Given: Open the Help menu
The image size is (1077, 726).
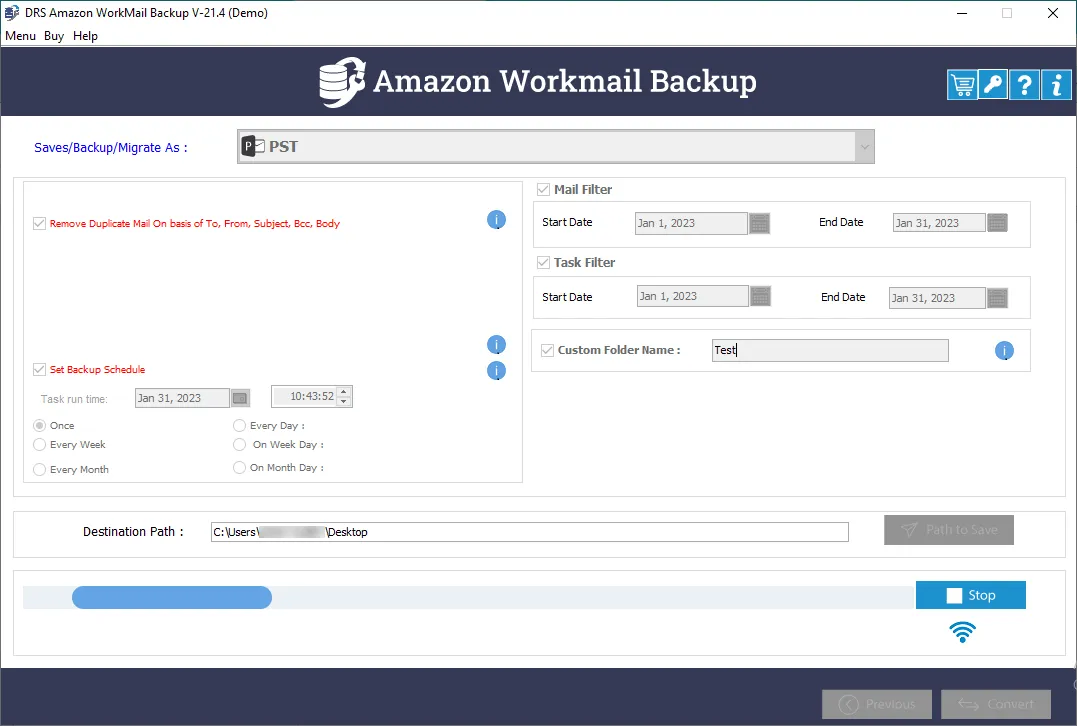Looking at the screenshot, I should point(85,36).
